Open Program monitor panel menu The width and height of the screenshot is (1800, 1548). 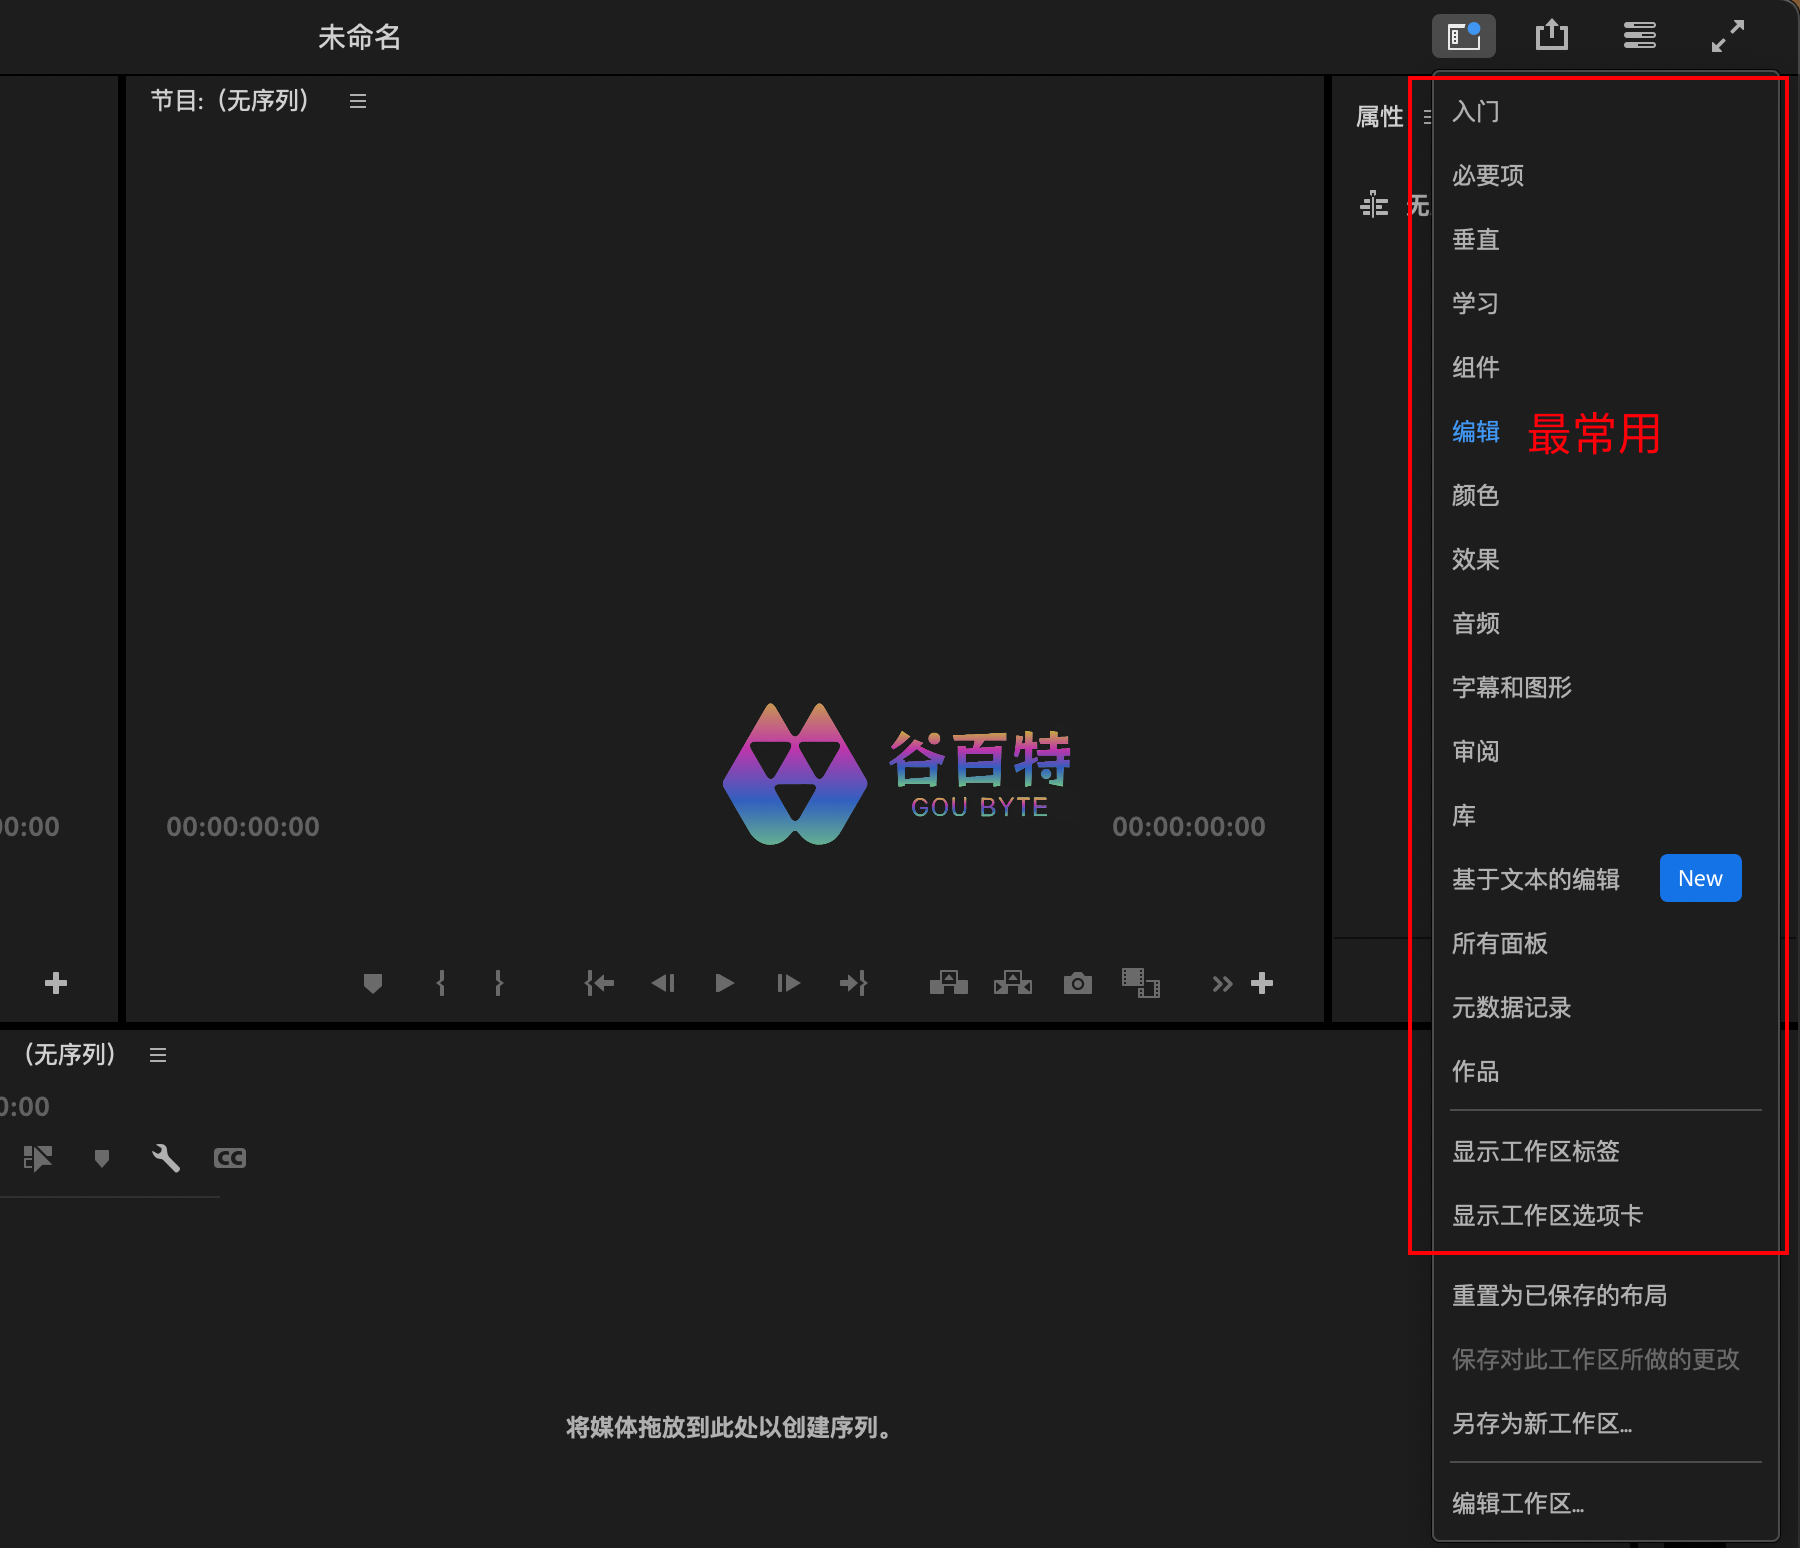pyautogui.click(x=358, y=101)
